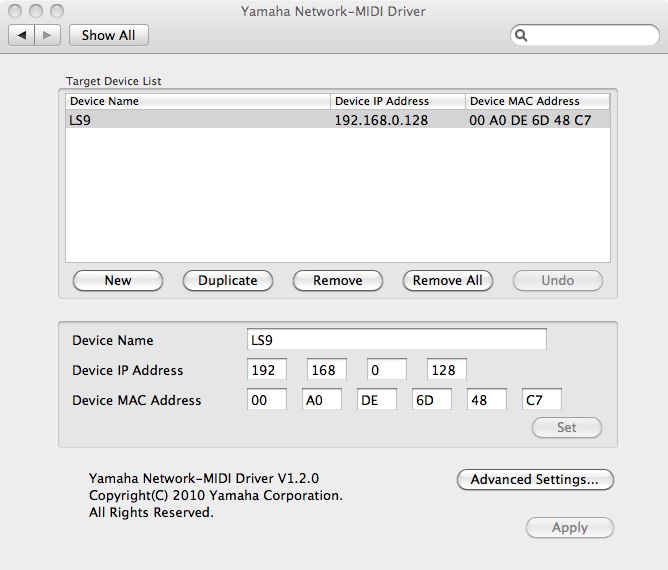Go forward with the right arrow button
Image resolution: width=668 pixels, height=570 pixels.
click(x=47, y=35)
